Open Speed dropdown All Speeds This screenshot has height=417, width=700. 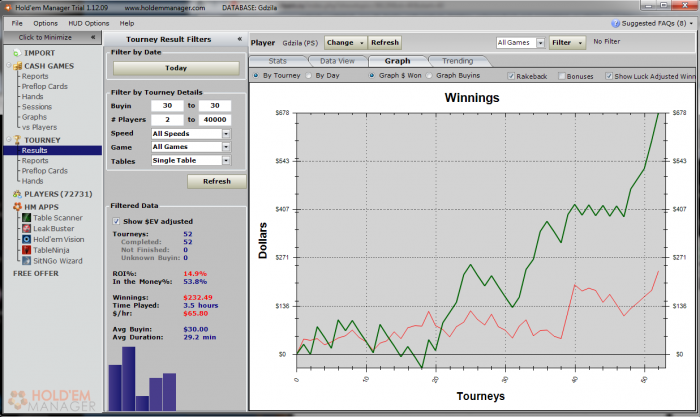click(x=191, y=133)
